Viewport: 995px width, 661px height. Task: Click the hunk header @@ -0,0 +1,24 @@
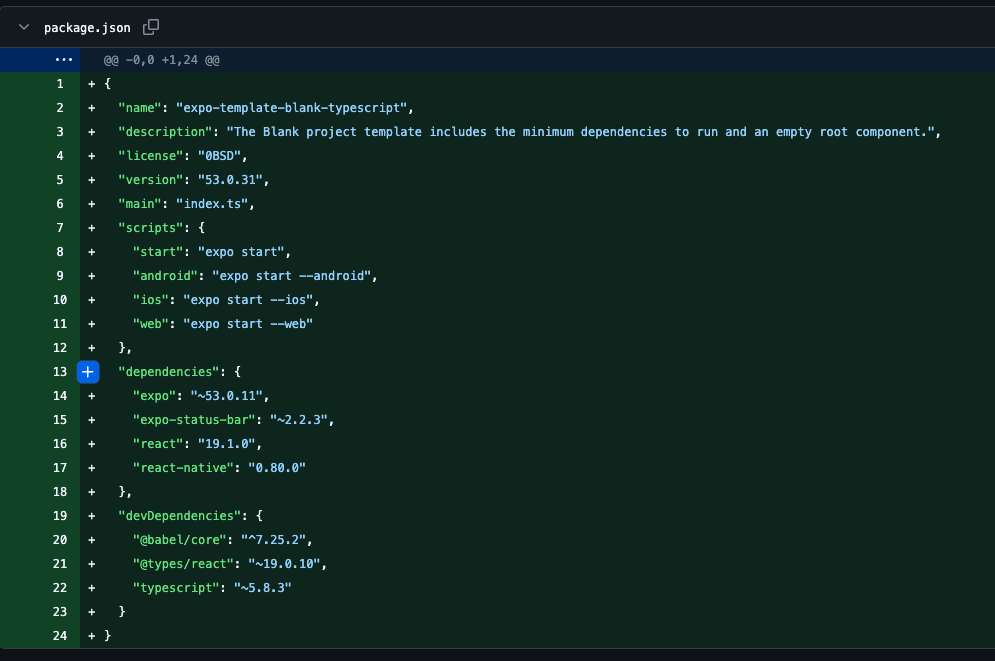[x=161, y=60]
